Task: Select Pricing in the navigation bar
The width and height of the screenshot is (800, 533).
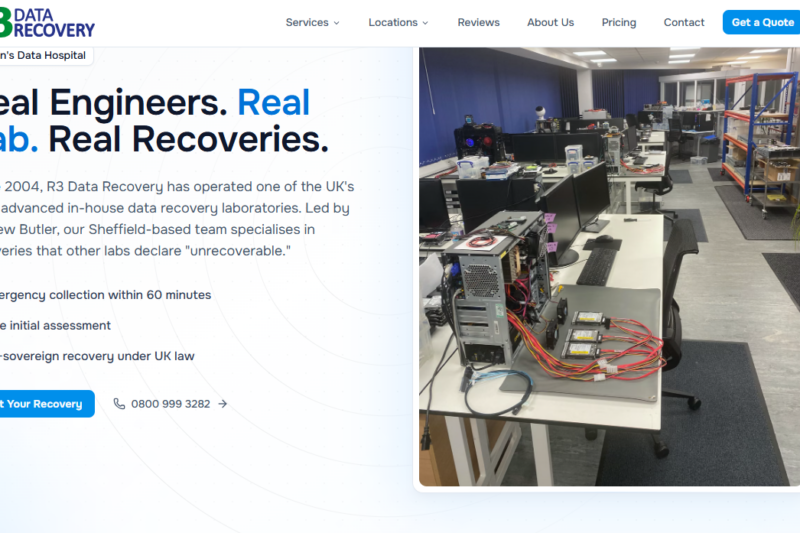Action: pos(619,22)
